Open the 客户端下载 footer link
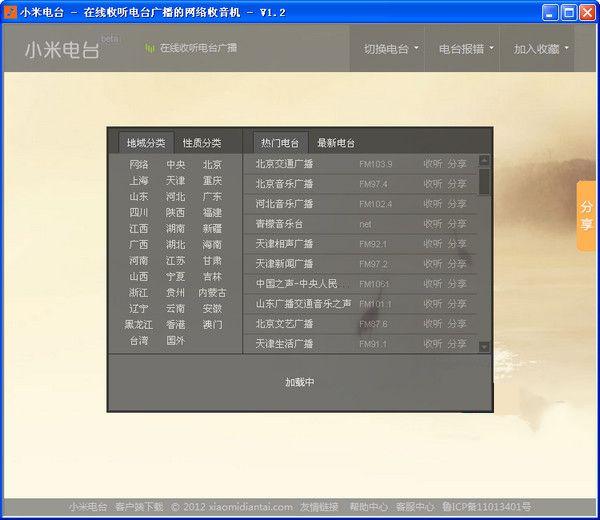 coord(140,507)
